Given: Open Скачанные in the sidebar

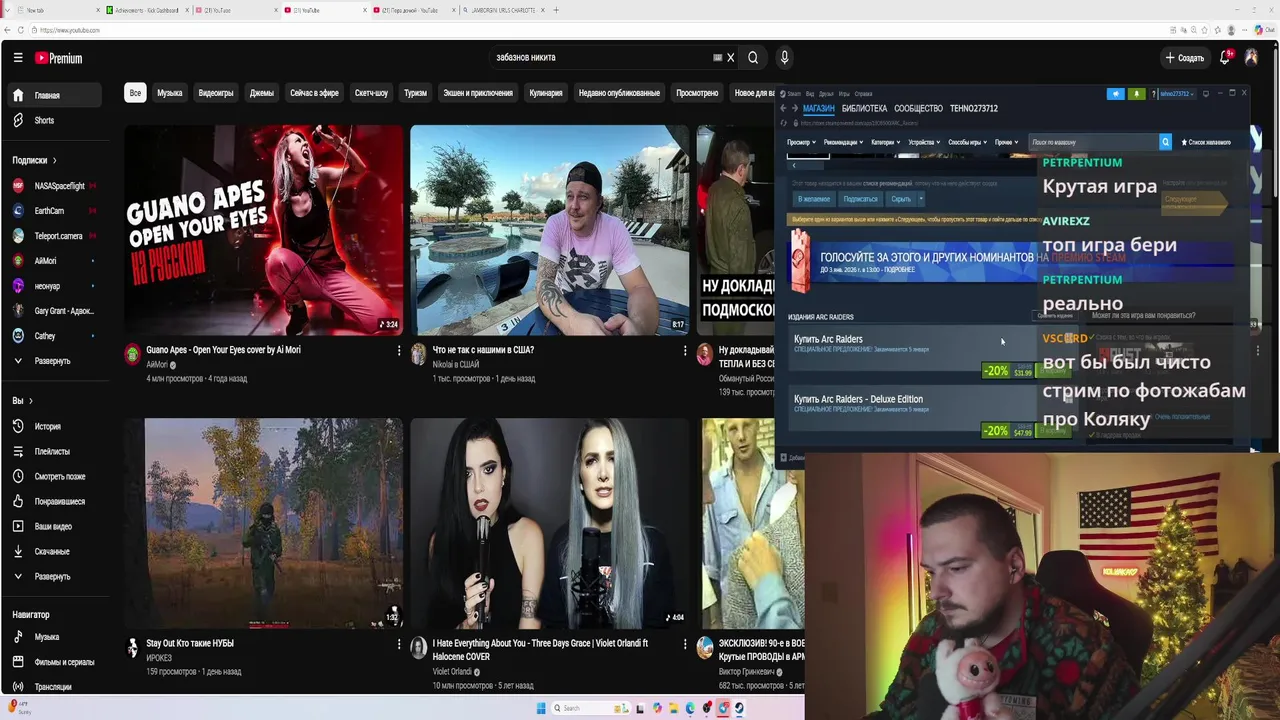Looking at the screenshot, I should click(x=52, y=551).
